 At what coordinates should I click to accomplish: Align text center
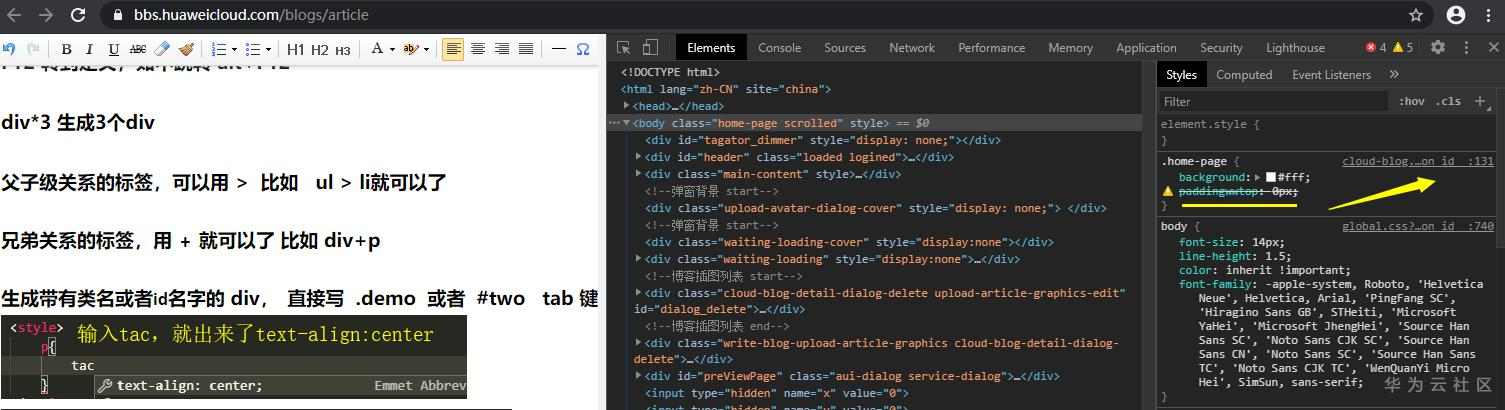click(478, 49)
